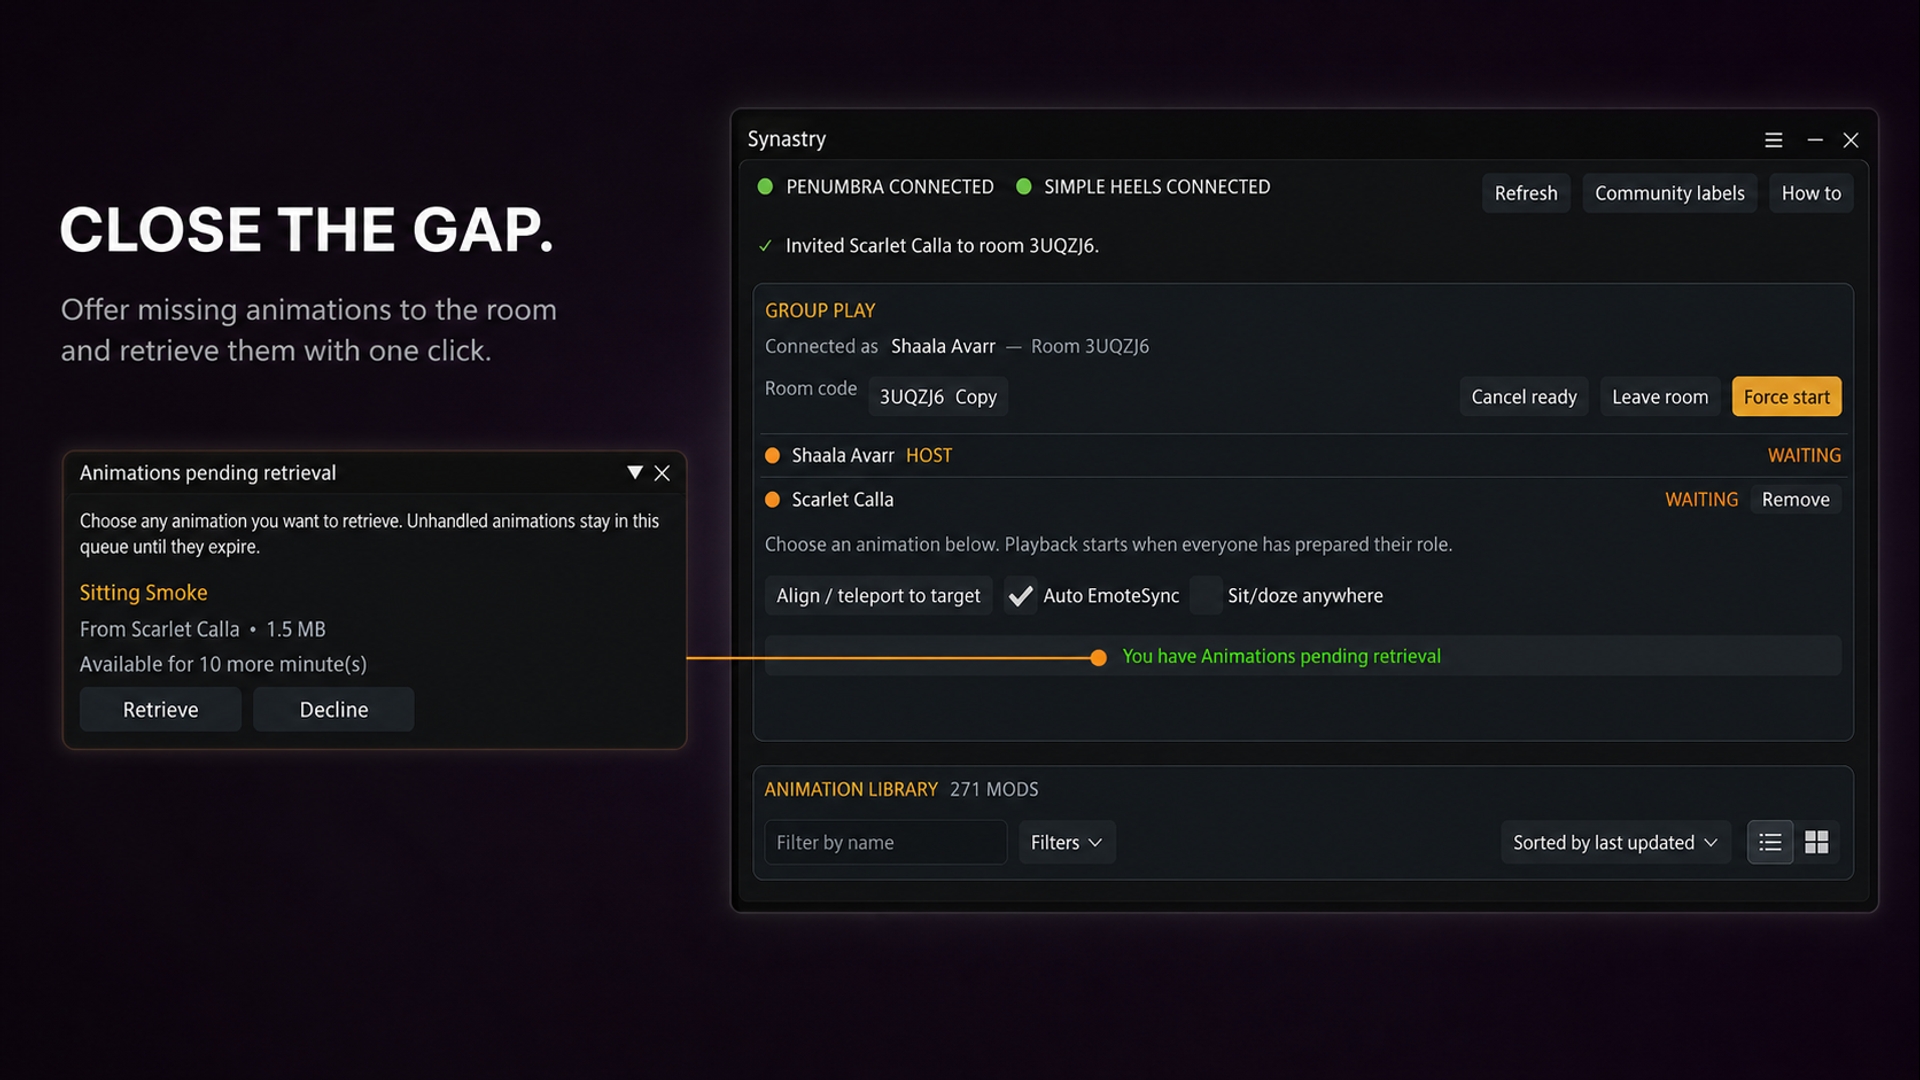Screen dimensions: 1920x1080
Task: Minimize the Synastry window
Action: [1815, 140]
